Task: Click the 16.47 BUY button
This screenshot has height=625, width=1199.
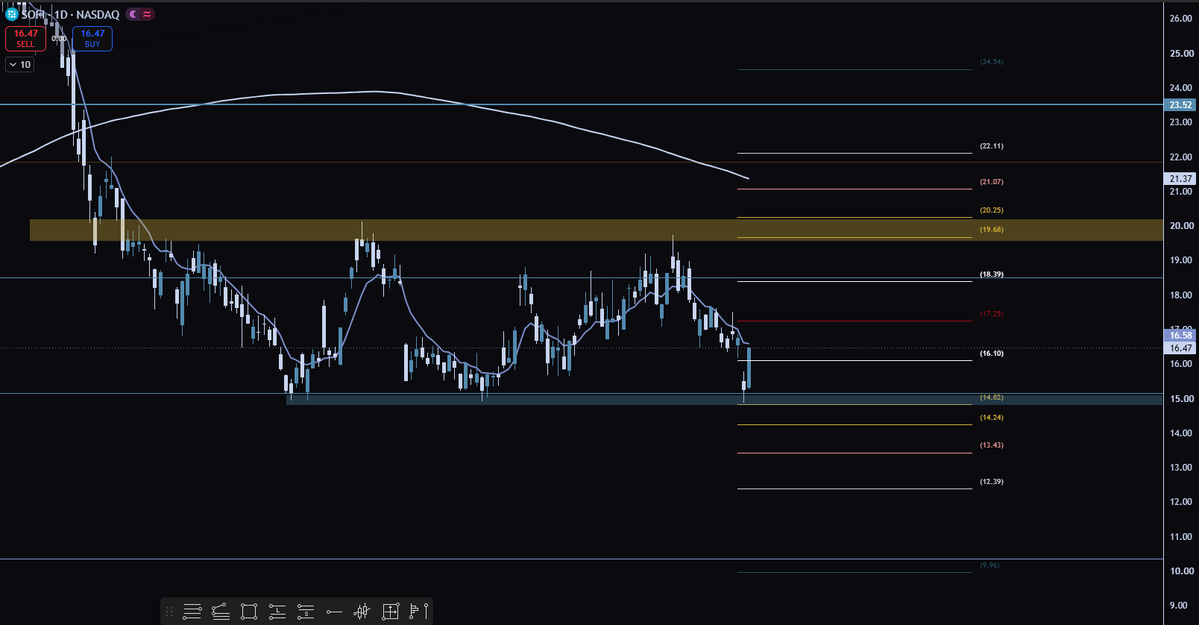Action: (93, 38)
